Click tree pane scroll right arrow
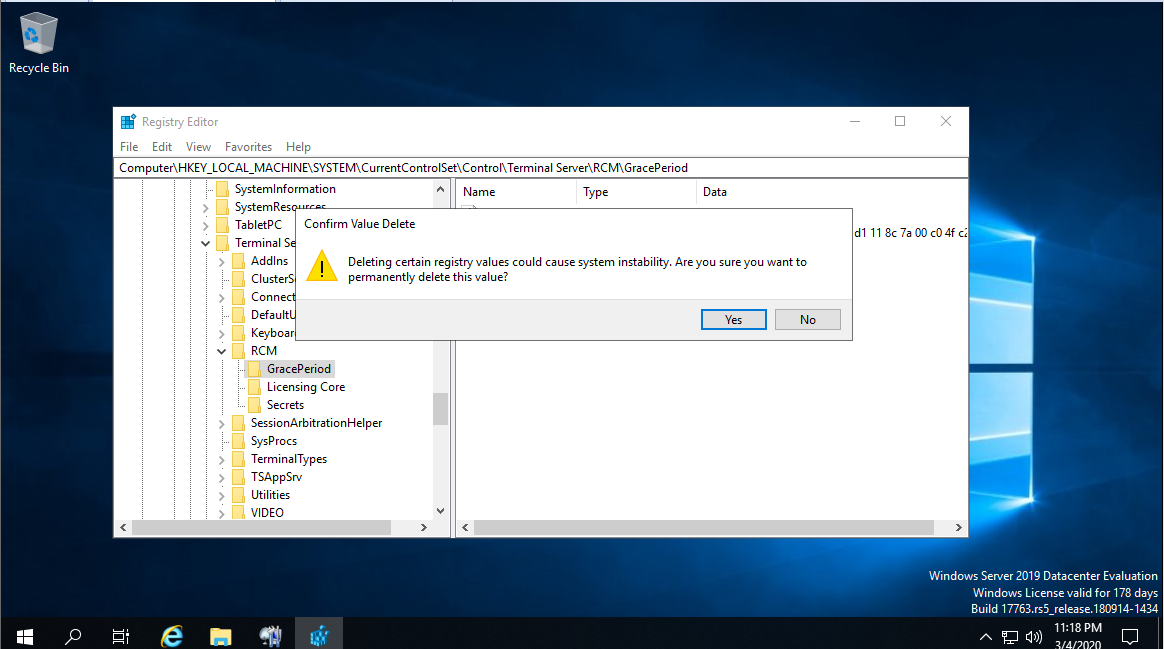The image size is (1164, 649). click(x=424, y=527)
